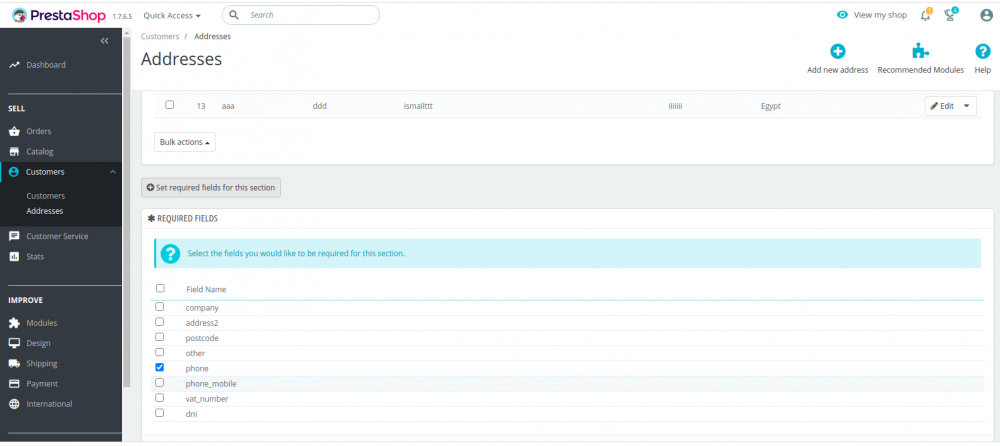Open the Orders menu item
The image size is (1000, 446).
point(38,131)
